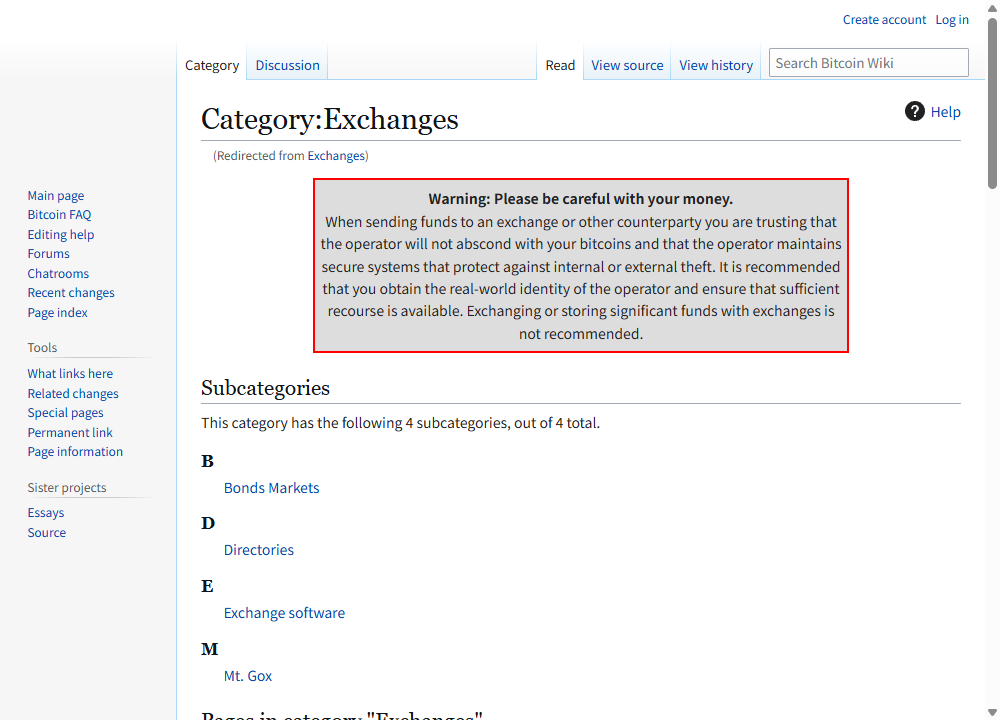Click the vertical page scrollbar thumb
This screenshot has height=720, width=1000.
(992, 102)
